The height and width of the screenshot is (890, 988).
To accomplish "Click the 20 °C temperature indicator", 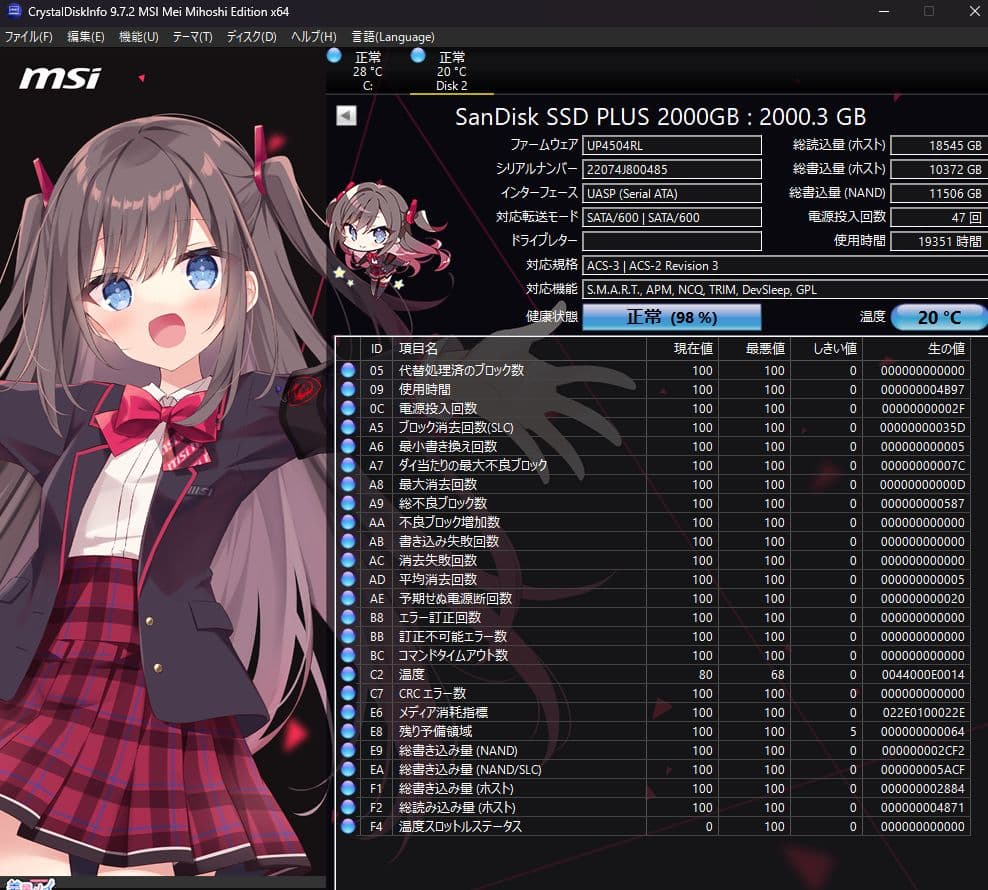I will coord(939,317).
